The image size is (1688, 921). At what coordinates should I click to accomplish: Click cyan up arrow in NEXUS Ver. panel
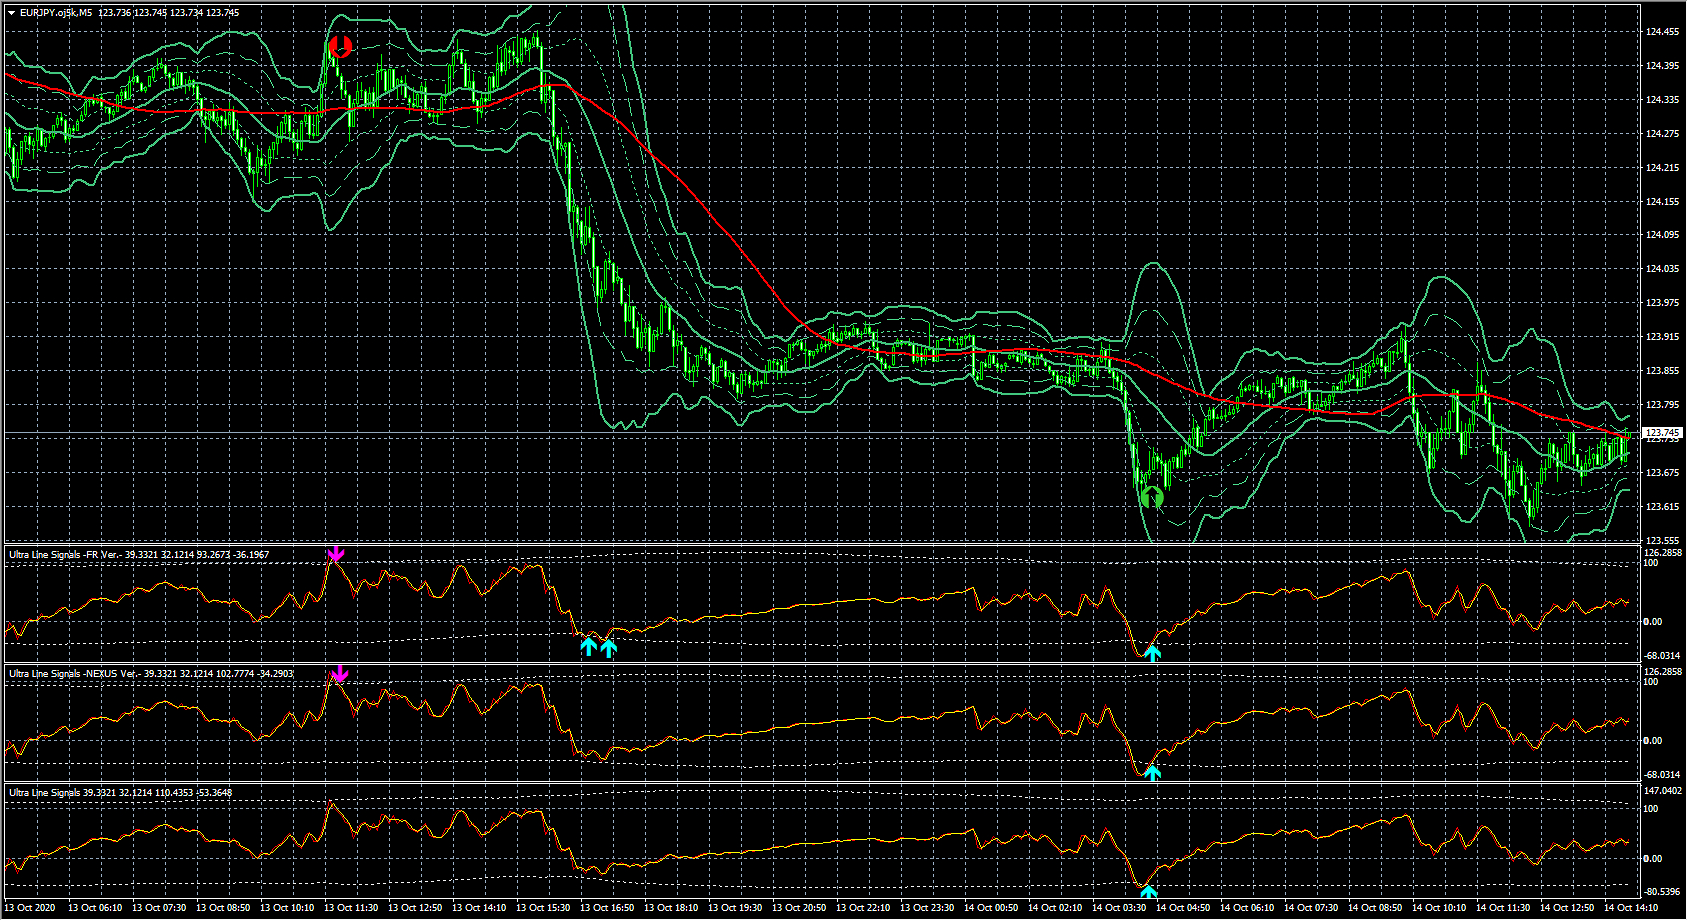pyautogui.click(x=1153, y=773)
